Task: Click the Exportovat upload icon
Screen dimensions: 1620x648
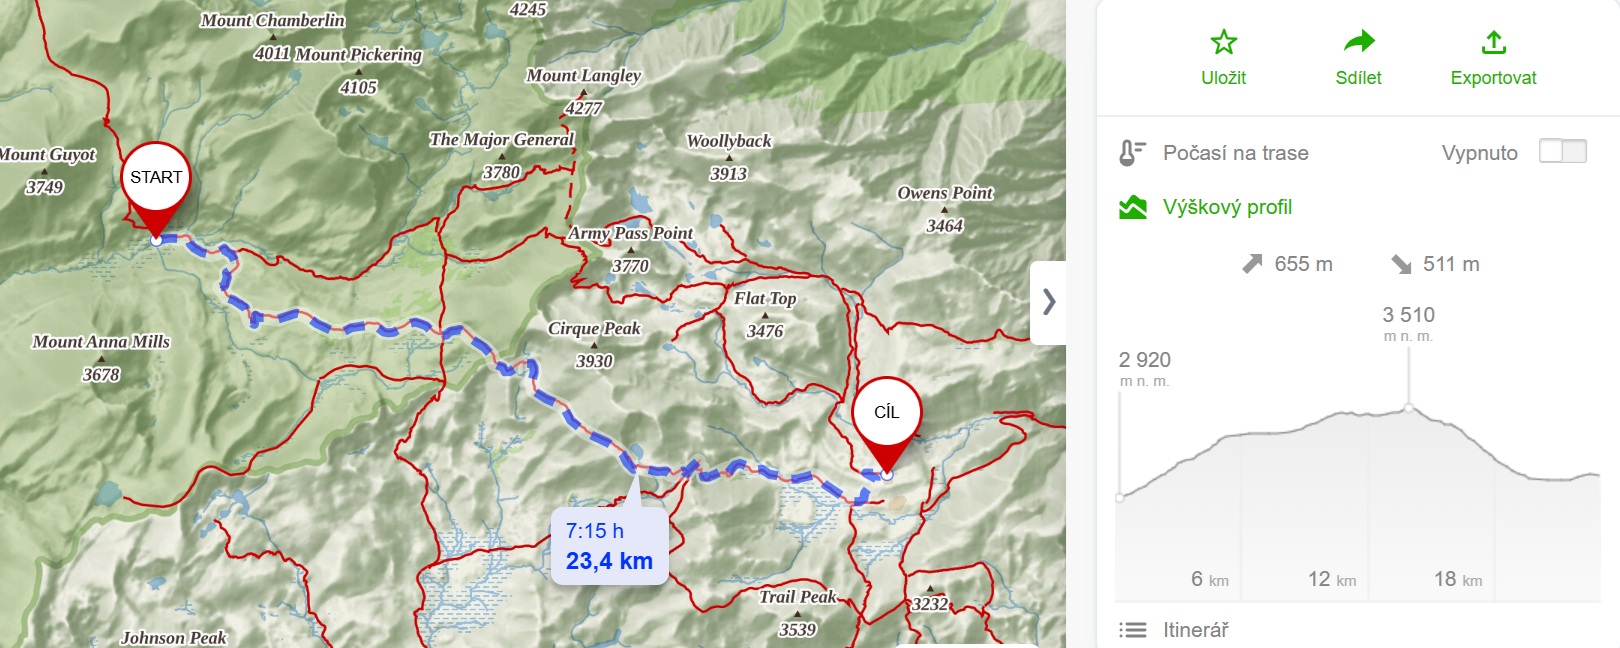Action: (x=1493, y=42)
